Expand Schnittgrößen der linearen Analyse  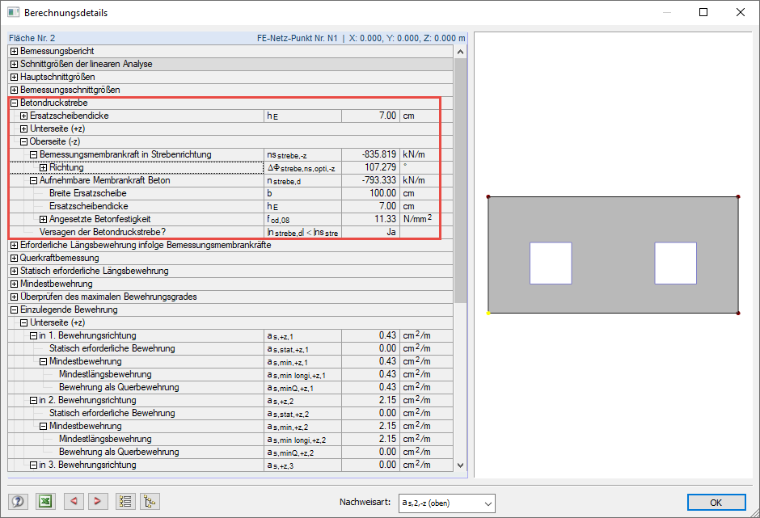point(14,64)
